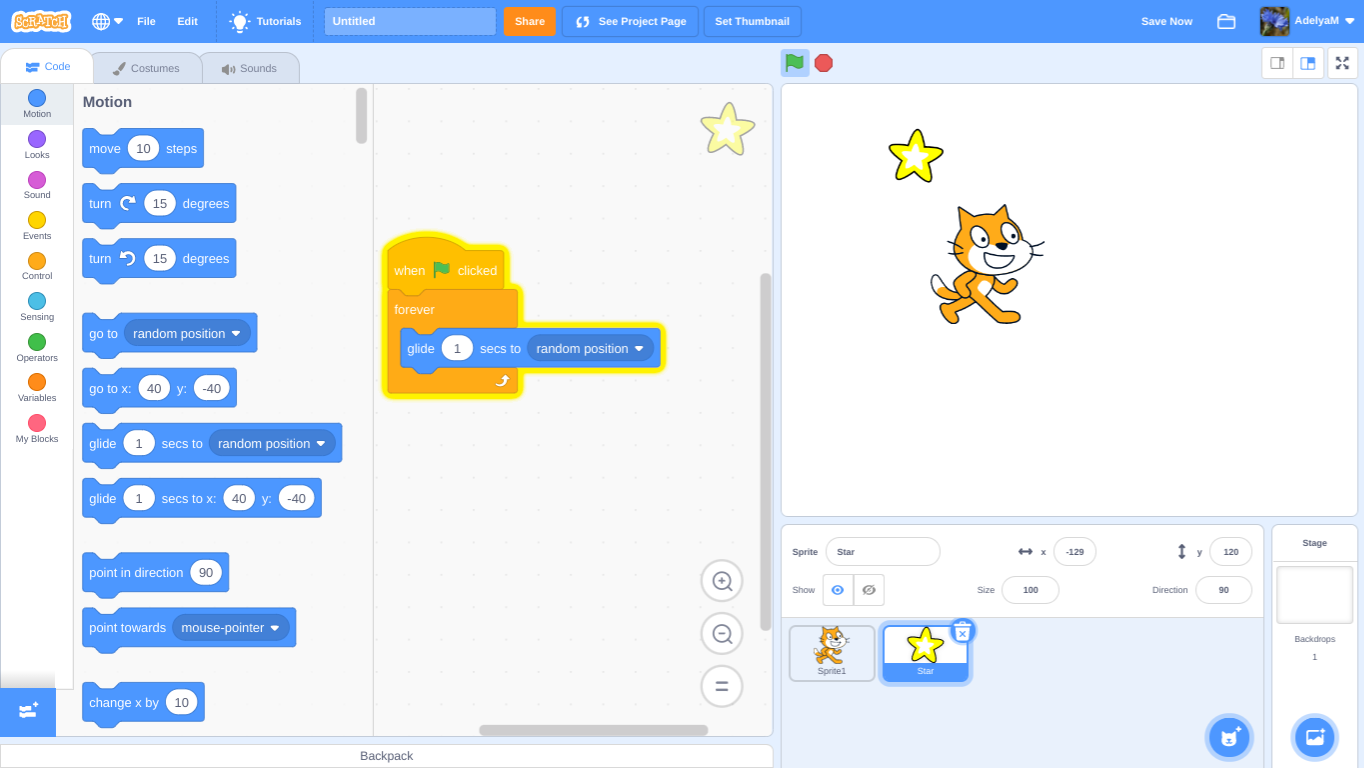Click See Project Page
This screenshot has width=1364, height=768.
click(631, 21)
